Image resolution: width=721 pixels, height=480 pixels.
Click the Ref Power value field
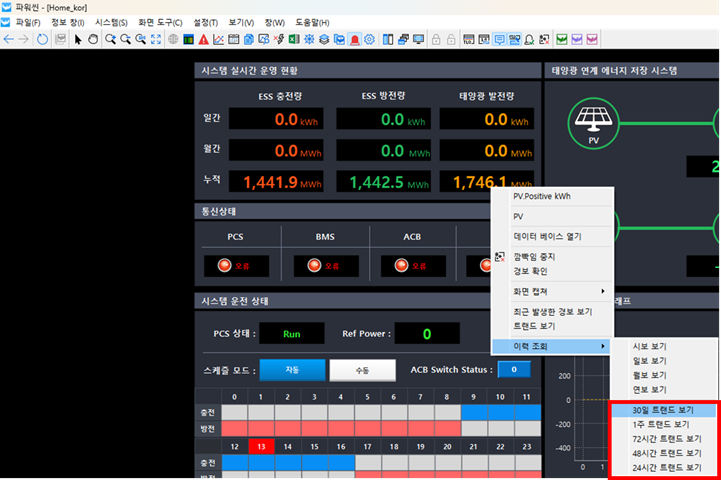coord(426,334)
